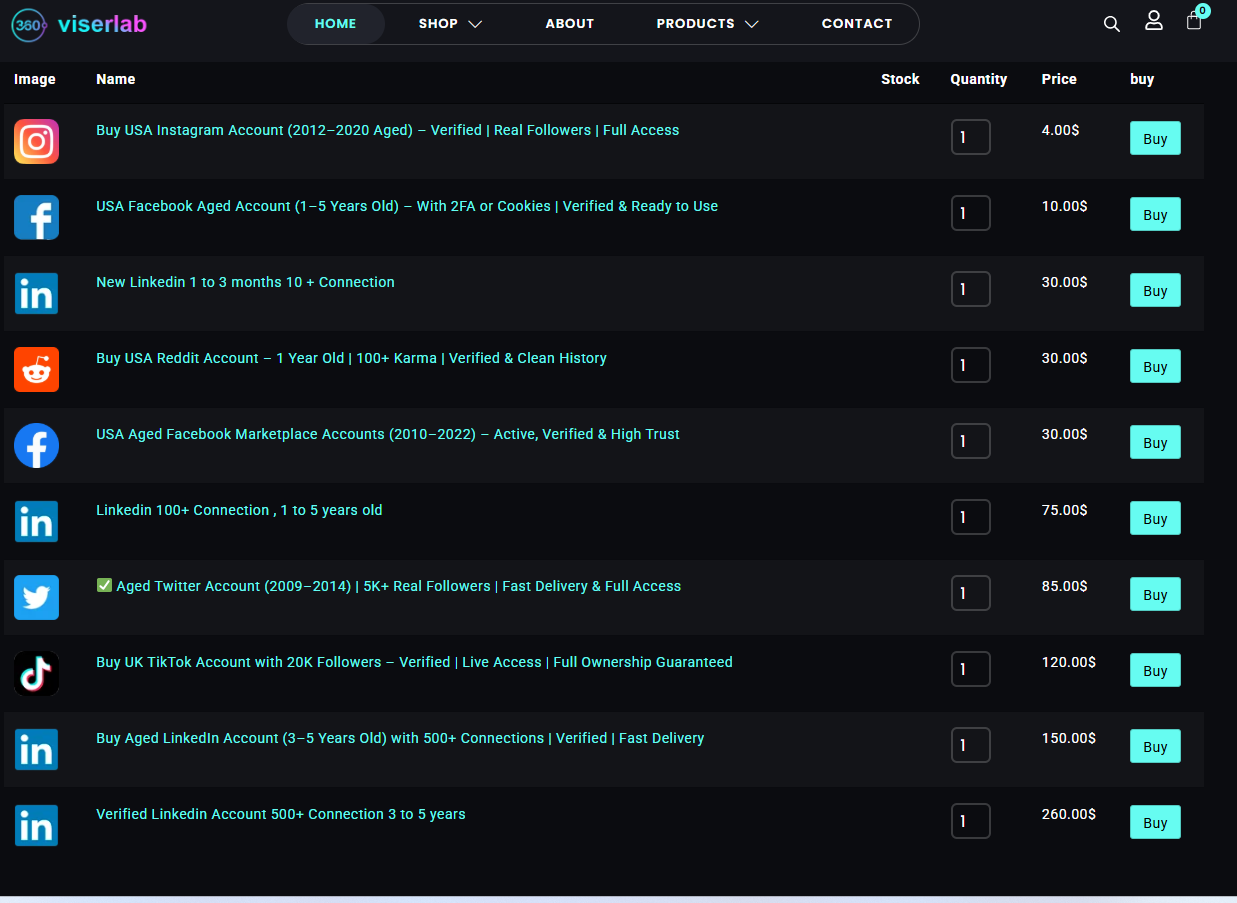Focus quantity field for TikTok account
The width and height of the screenshot is (1237, 903).
pos(971,669)
